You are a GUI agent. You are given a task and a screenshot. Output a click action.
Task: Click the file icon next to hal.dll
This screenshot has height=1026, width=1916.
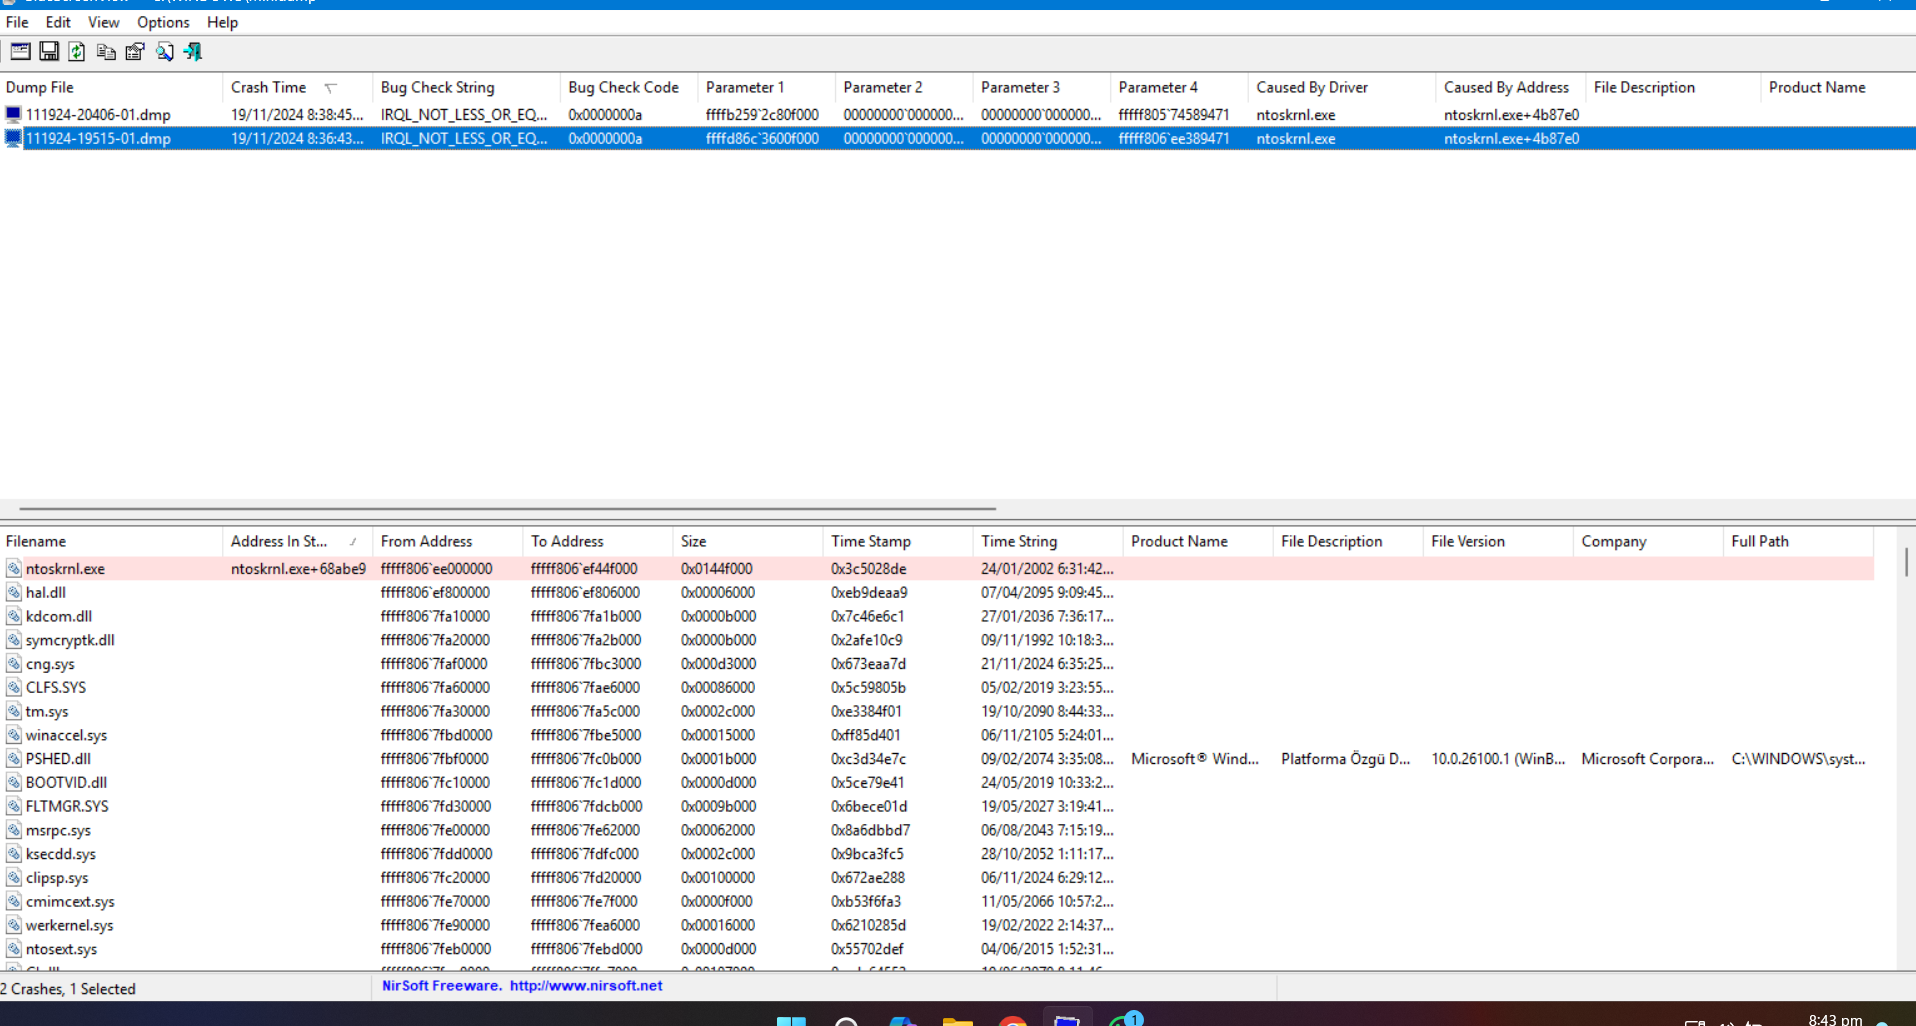tap(14, 593)
